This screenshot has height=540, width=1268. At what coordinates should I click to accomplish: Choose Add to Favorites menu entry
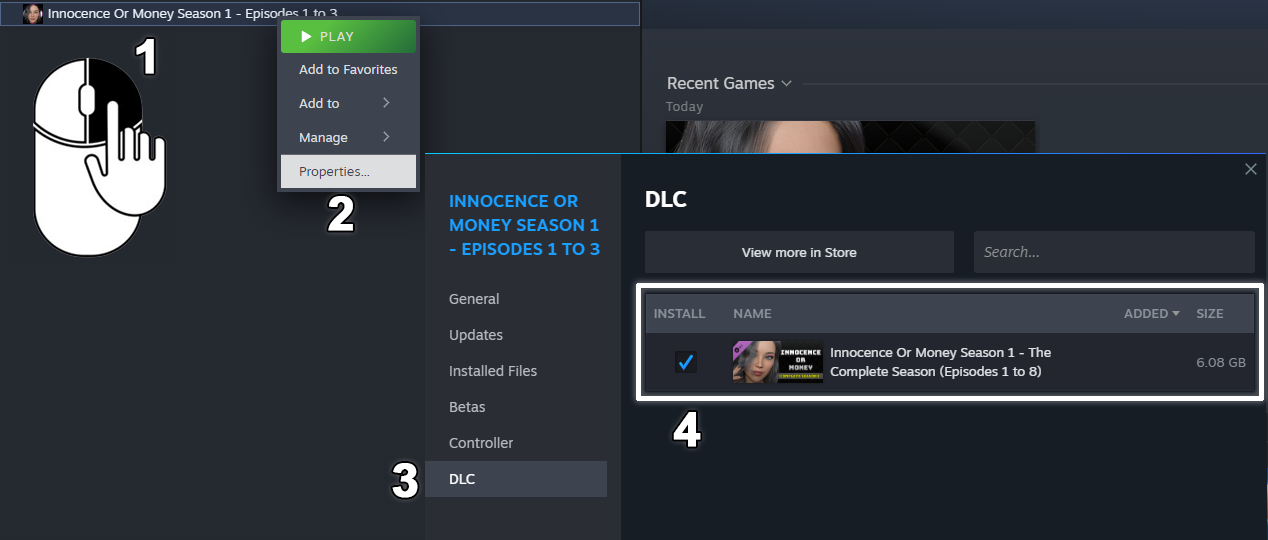(348, 69)
